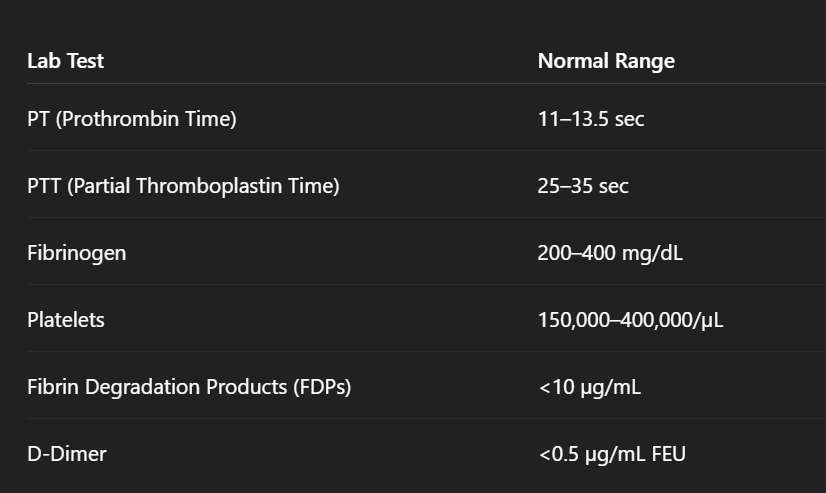Click the '11–13.5 sec' value
The image size is (826, 493).
(x=590, y=119)
